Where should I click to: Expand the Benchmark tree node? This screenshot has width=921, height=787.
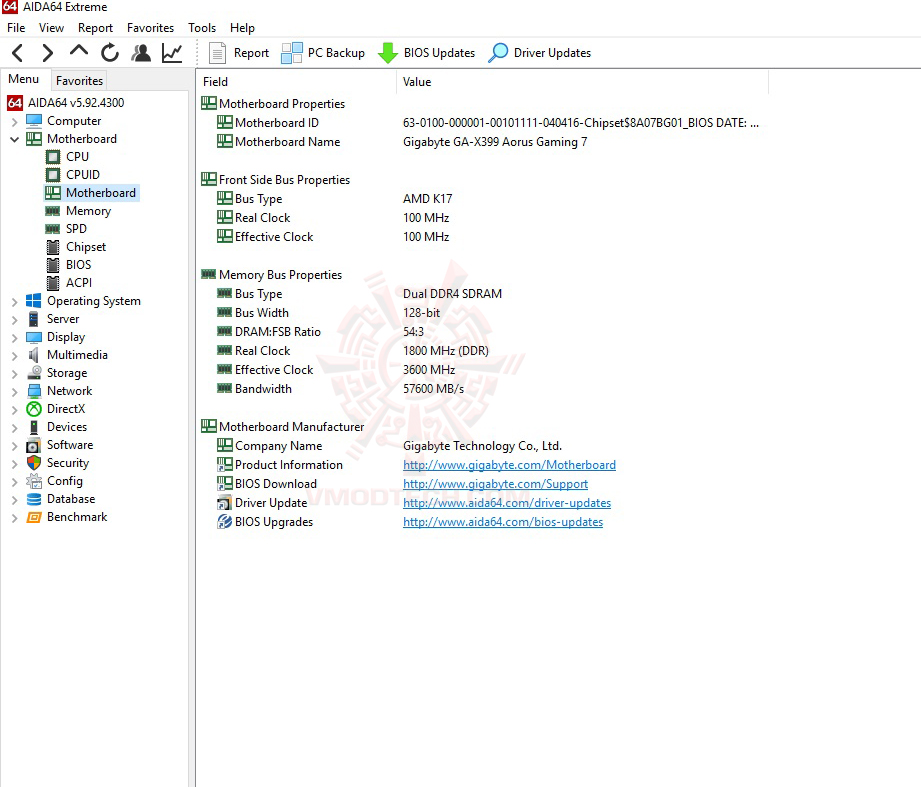15,518
